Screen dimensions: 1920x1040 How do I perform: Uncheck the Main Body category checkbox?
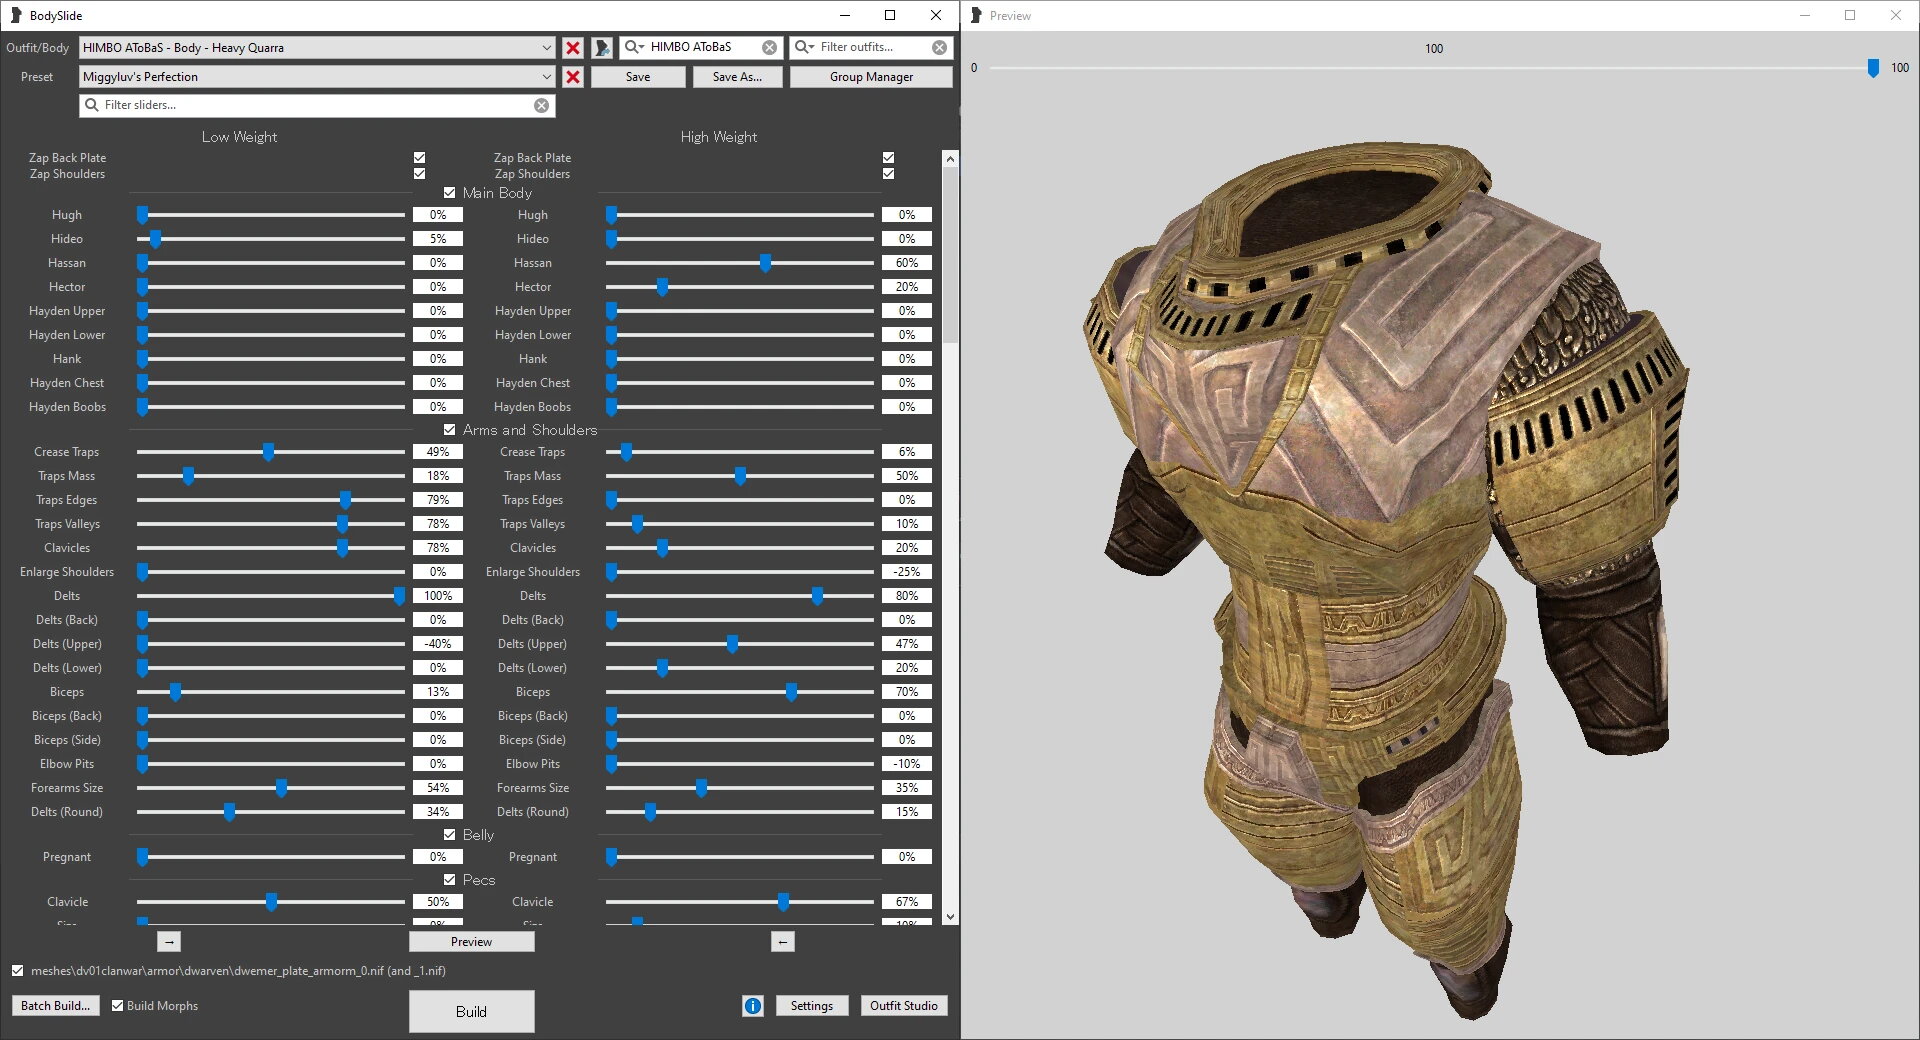[x=450, y=193]
